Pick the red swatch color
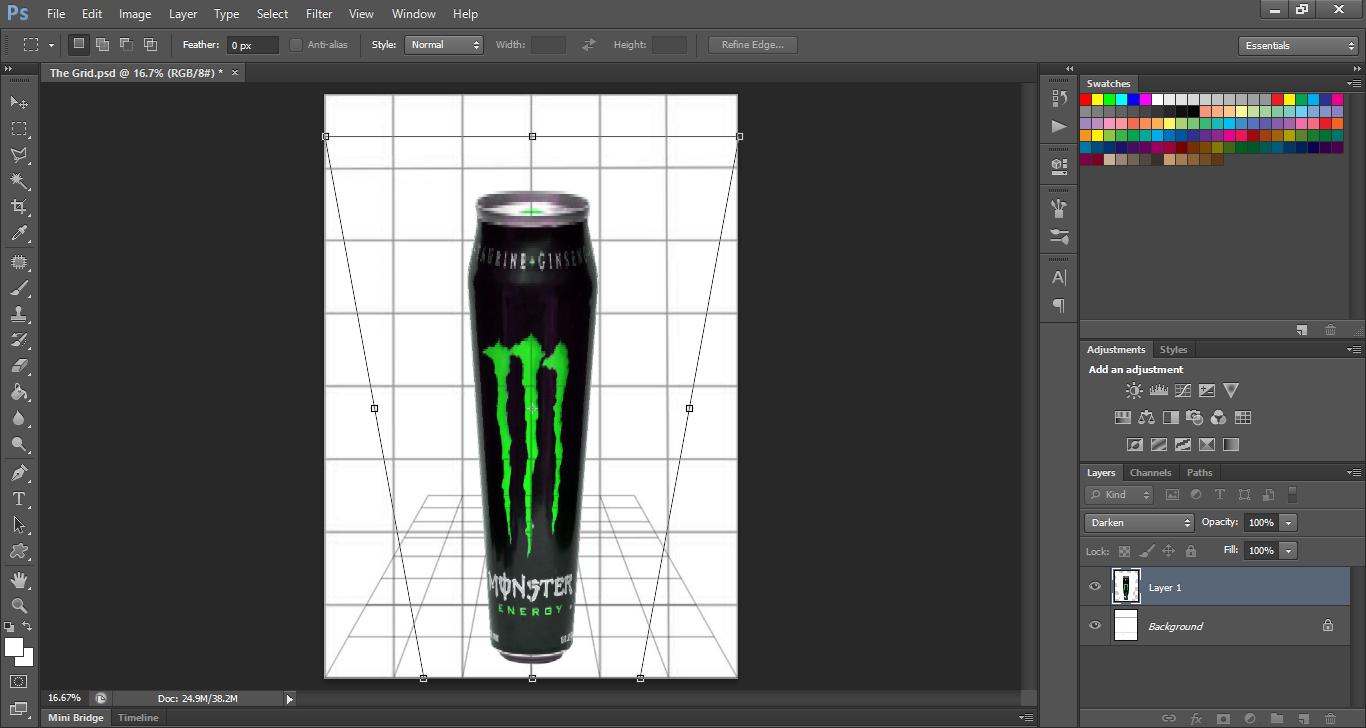Viewport: 1366px width, 728px height. (1086, 99)
